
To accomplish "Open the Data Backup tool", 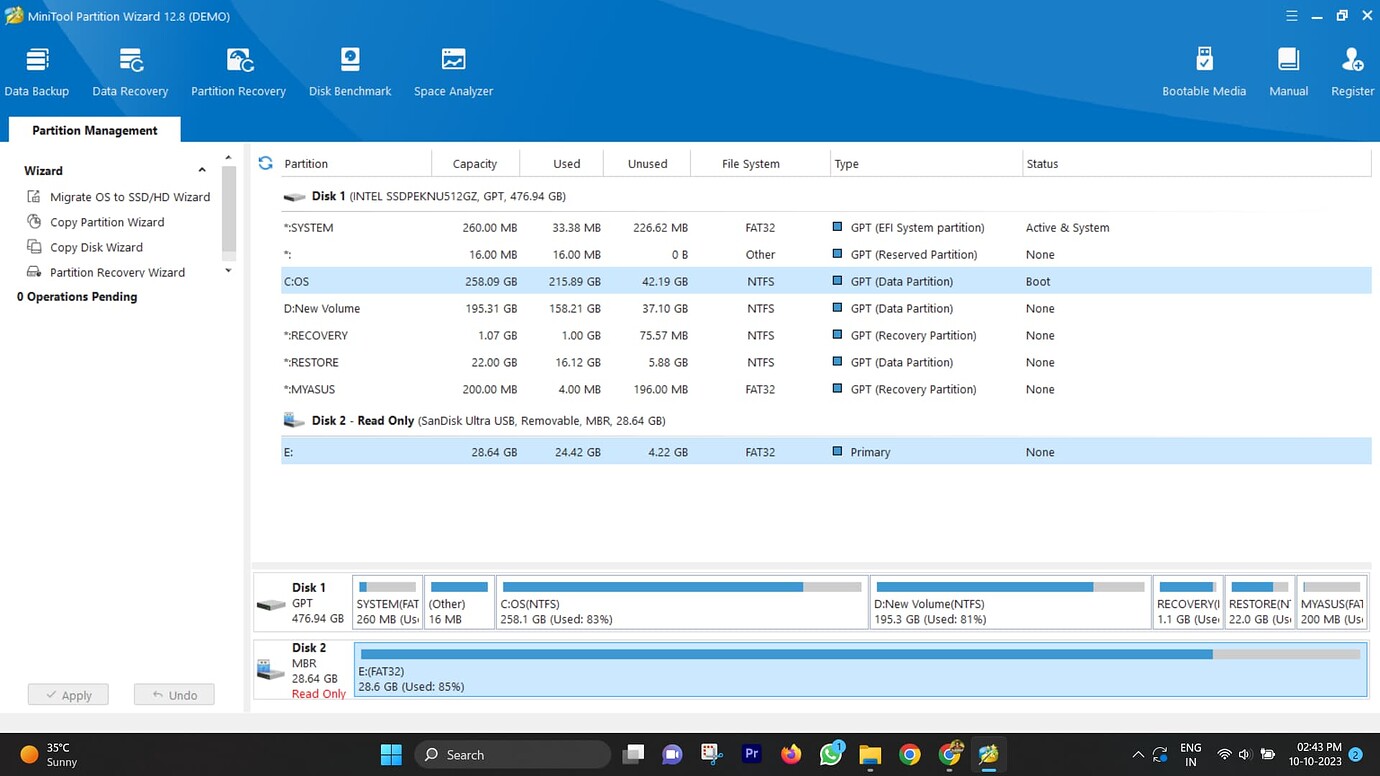I will (x=37, y=72).
